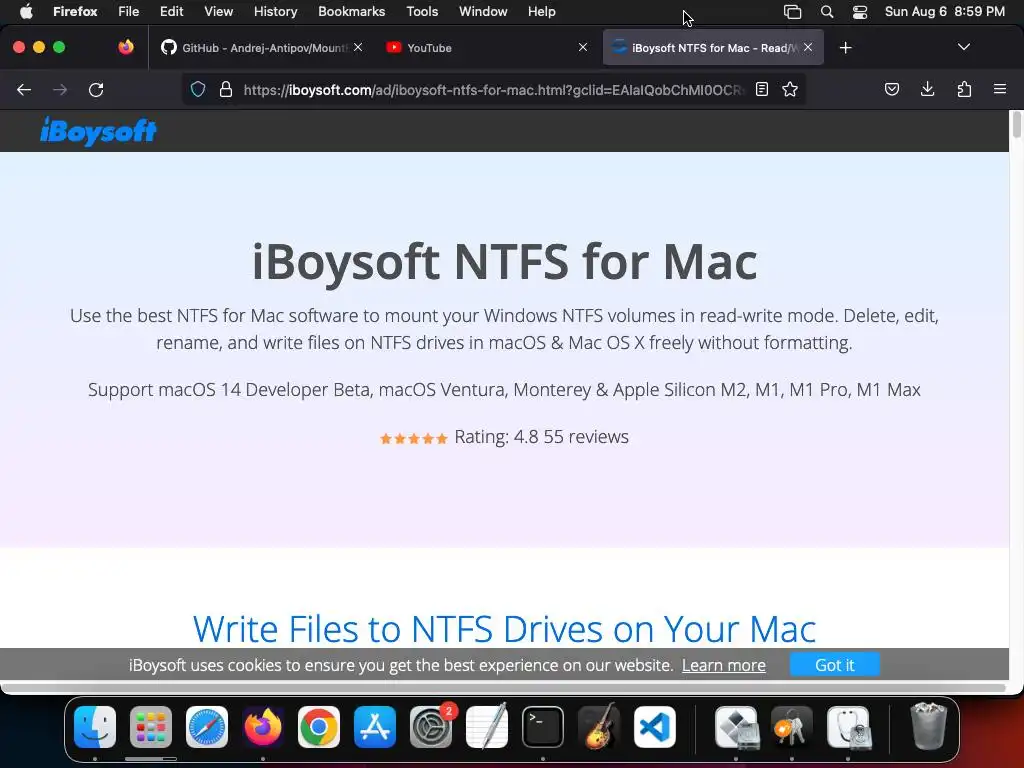This screenshot has height=768, width=1024.
Task: Open Launchpad from the dock
Action: [x=151, y=726]
